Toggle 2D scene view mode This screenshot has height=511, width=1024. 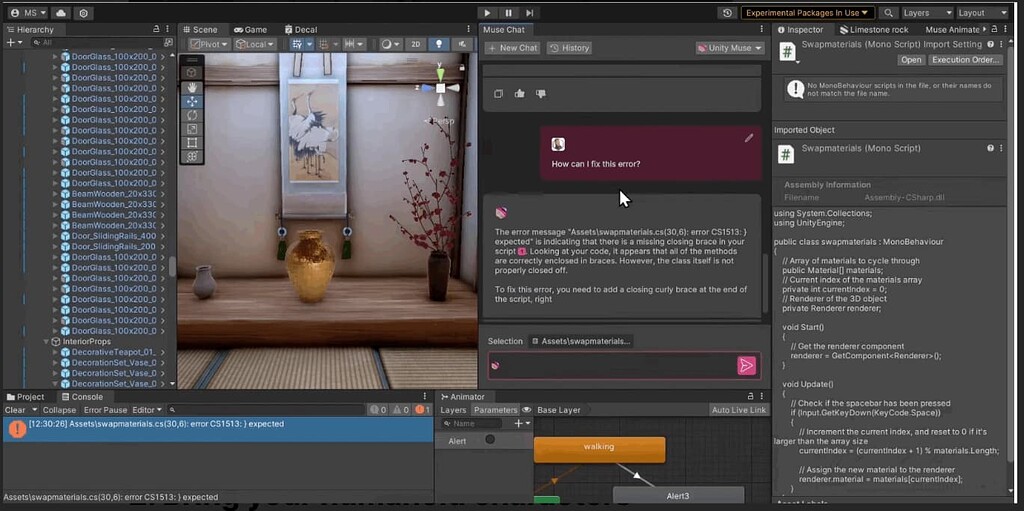pos(415,44)
